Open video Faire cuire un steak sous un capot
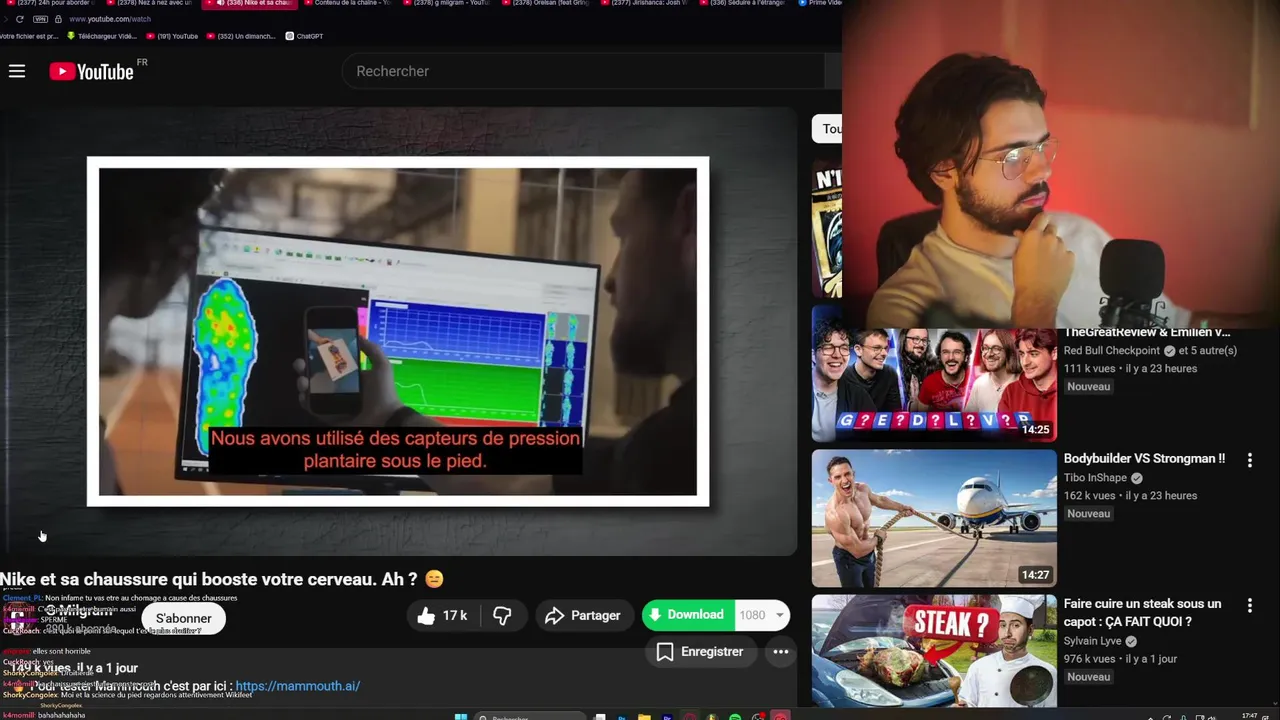This screenshot has width=1280, height=720. pos(1142,612)
